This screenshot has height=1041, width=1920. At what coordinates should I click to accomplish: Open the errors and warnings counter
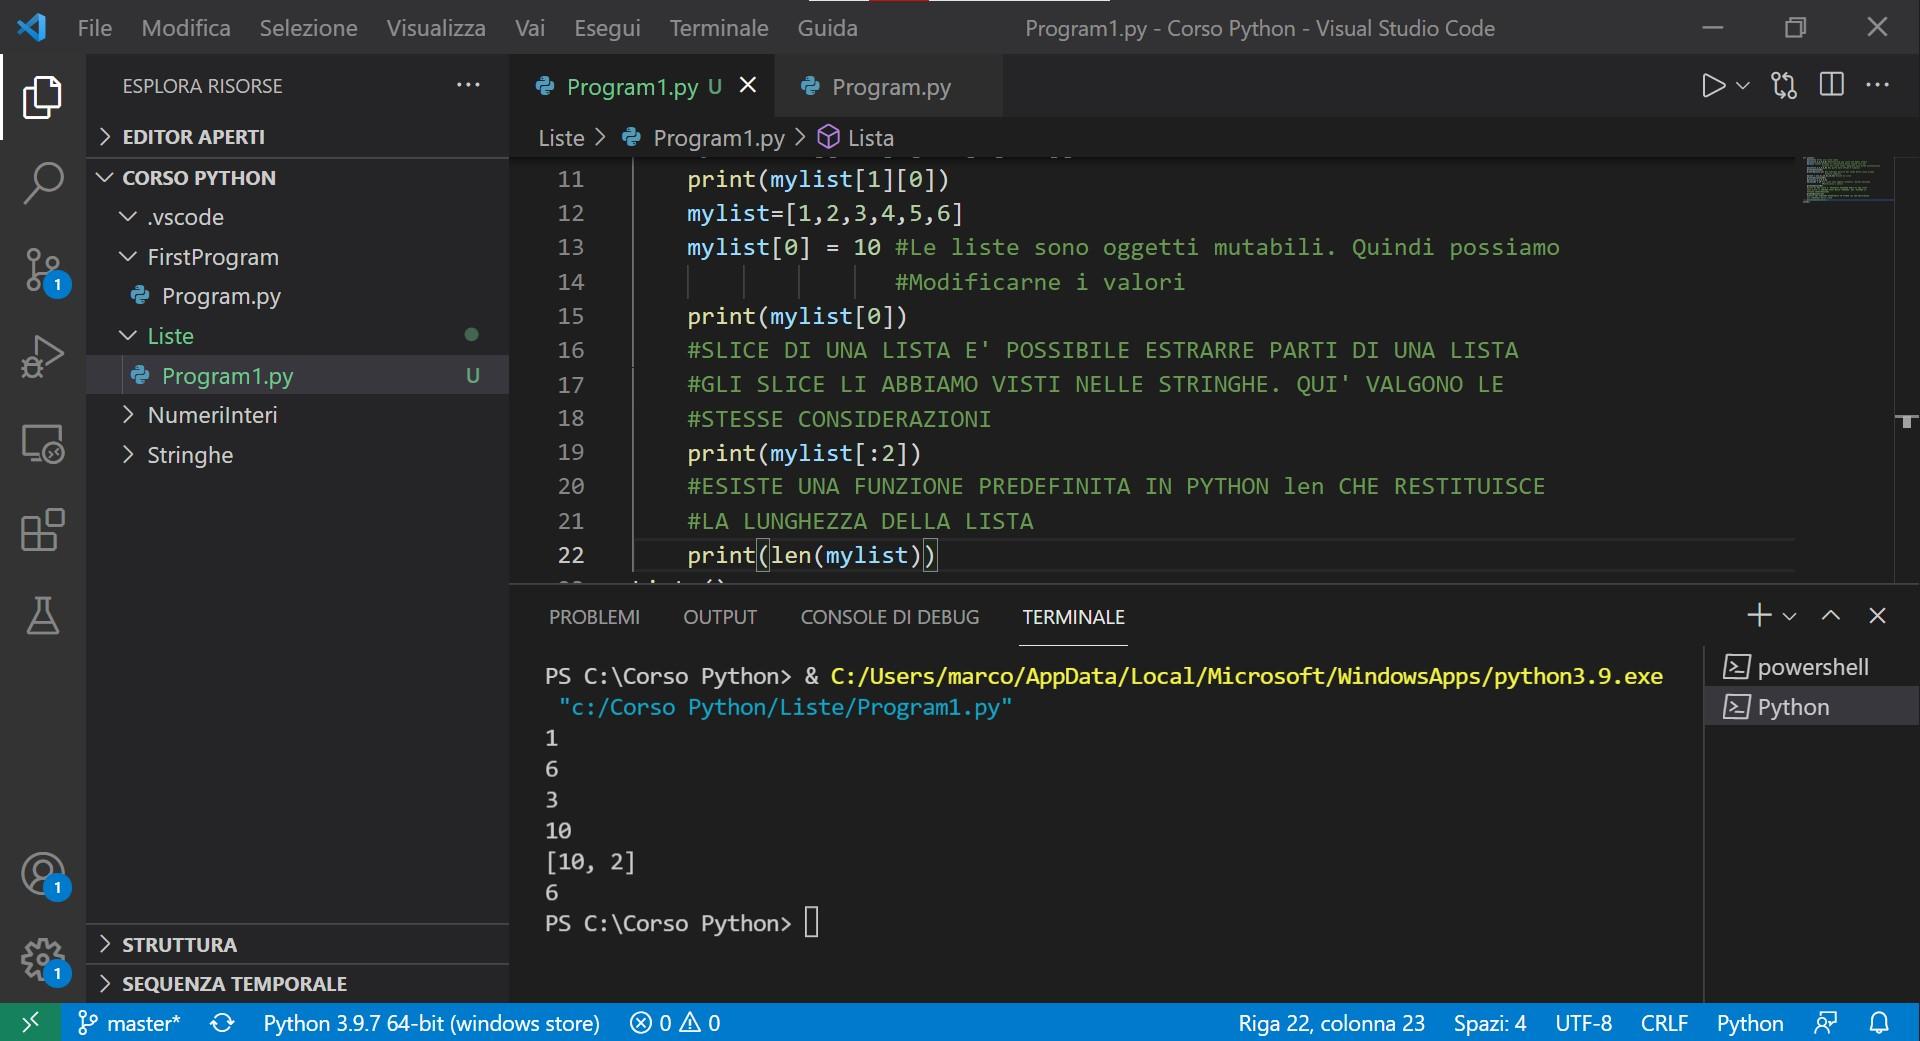tap(675, 1023)
